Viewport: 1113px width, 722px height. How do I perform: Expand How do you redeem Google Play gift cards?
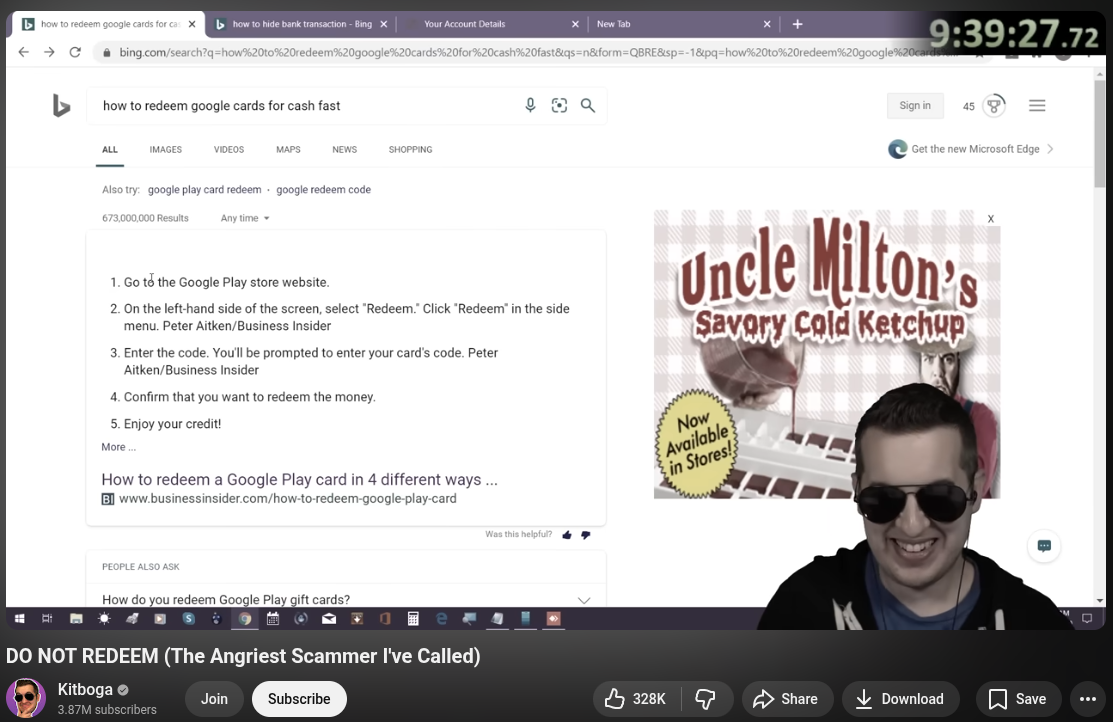[346, 600]
